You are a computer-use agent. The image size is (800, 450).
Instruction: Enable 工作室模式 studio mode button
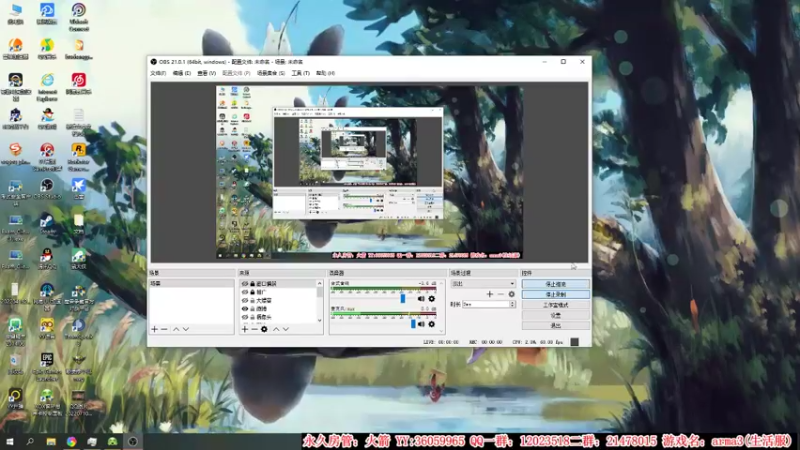[556, 305]
